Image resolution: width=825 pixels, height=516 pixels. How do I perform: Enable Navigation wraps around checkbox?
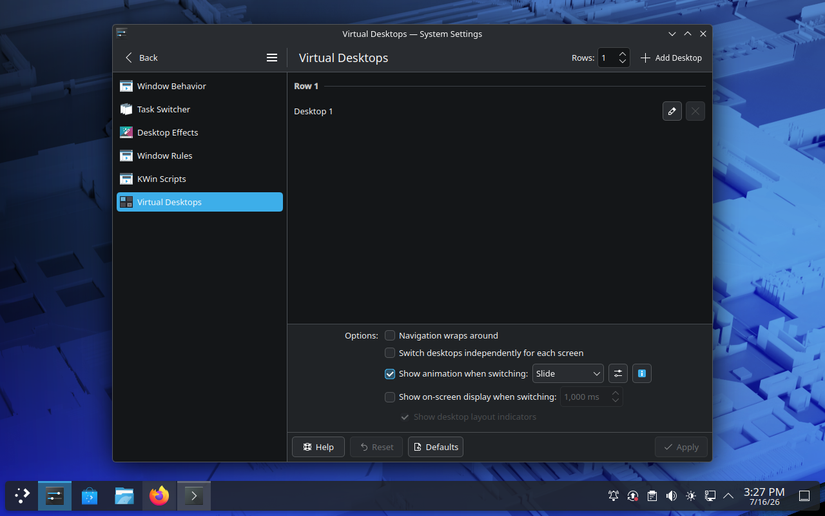(390, 336)
